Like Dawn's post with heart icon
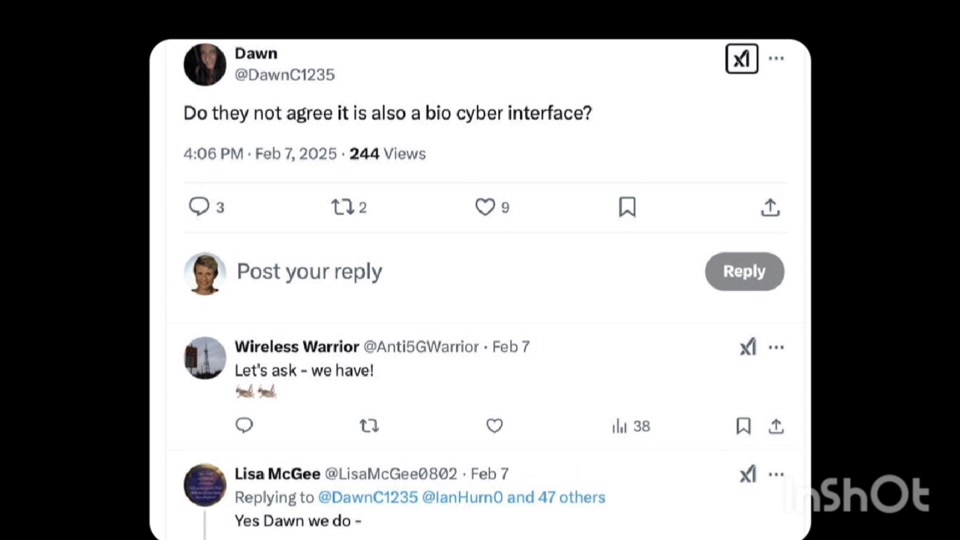Viewport: 960px width, 540px height. click(x=485, y=207)
